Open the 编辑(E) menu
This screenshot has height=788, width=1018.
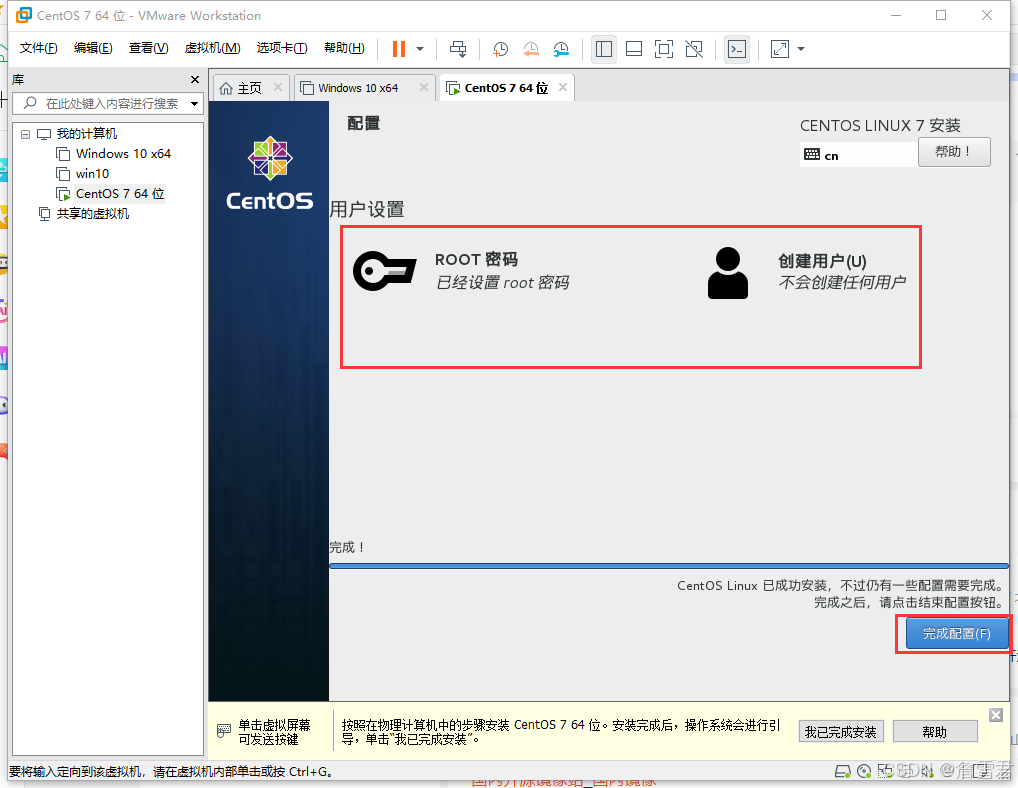point(93,48)
